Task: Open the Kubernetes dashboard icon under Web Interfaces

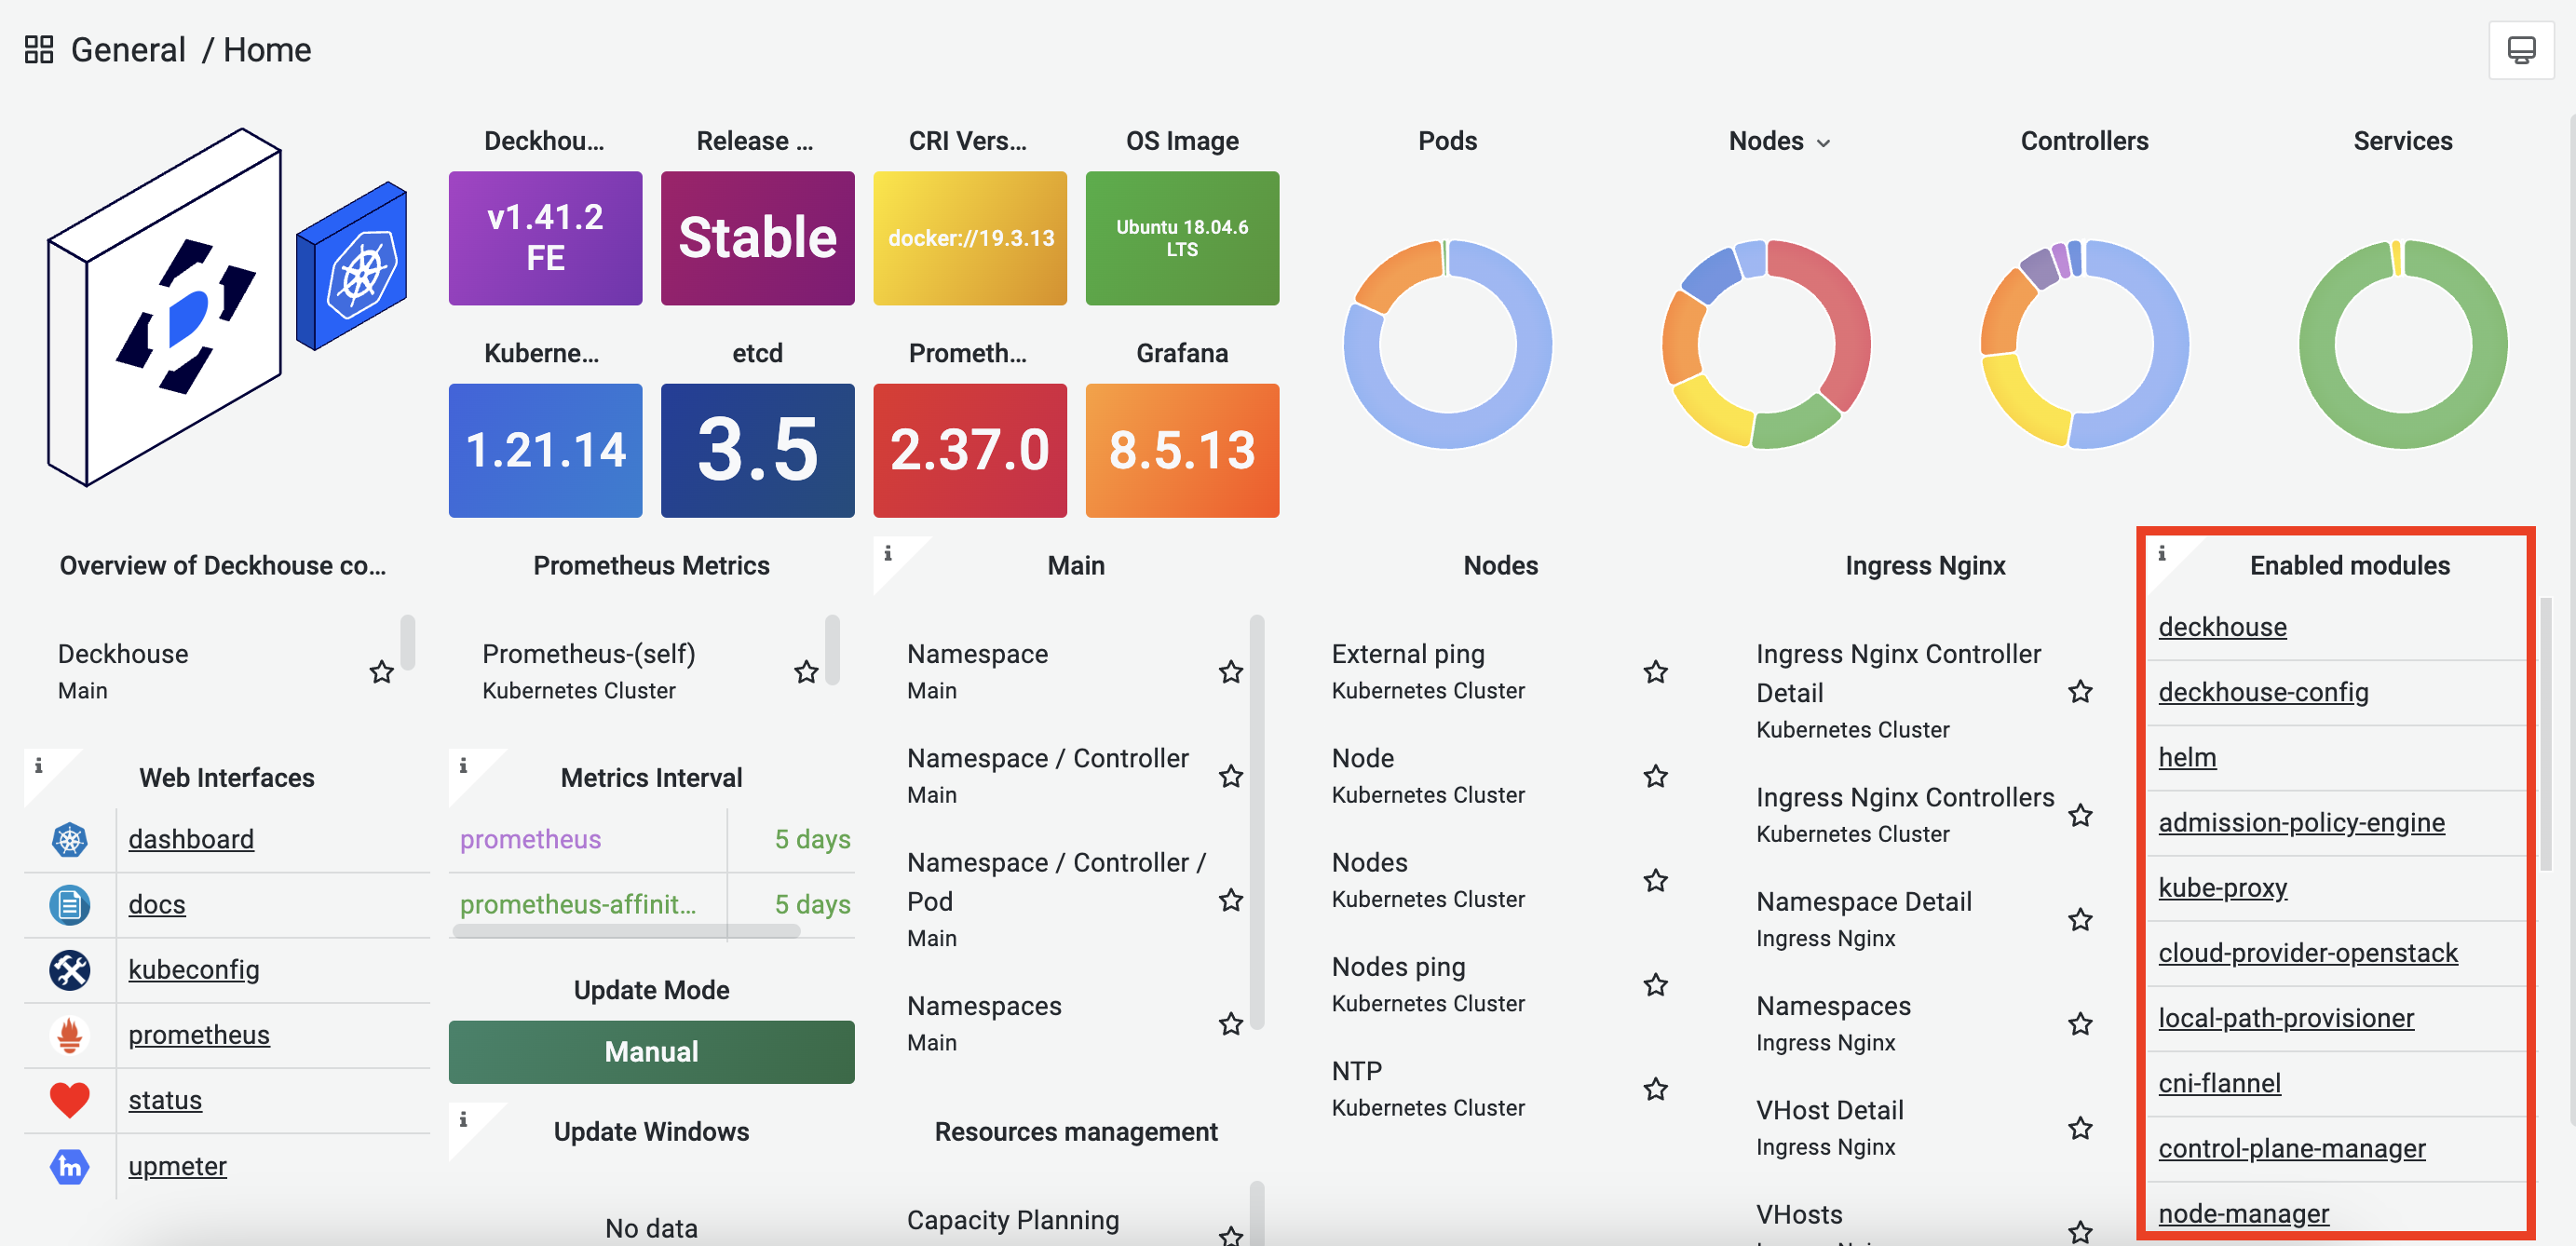Action: (68, 839)
